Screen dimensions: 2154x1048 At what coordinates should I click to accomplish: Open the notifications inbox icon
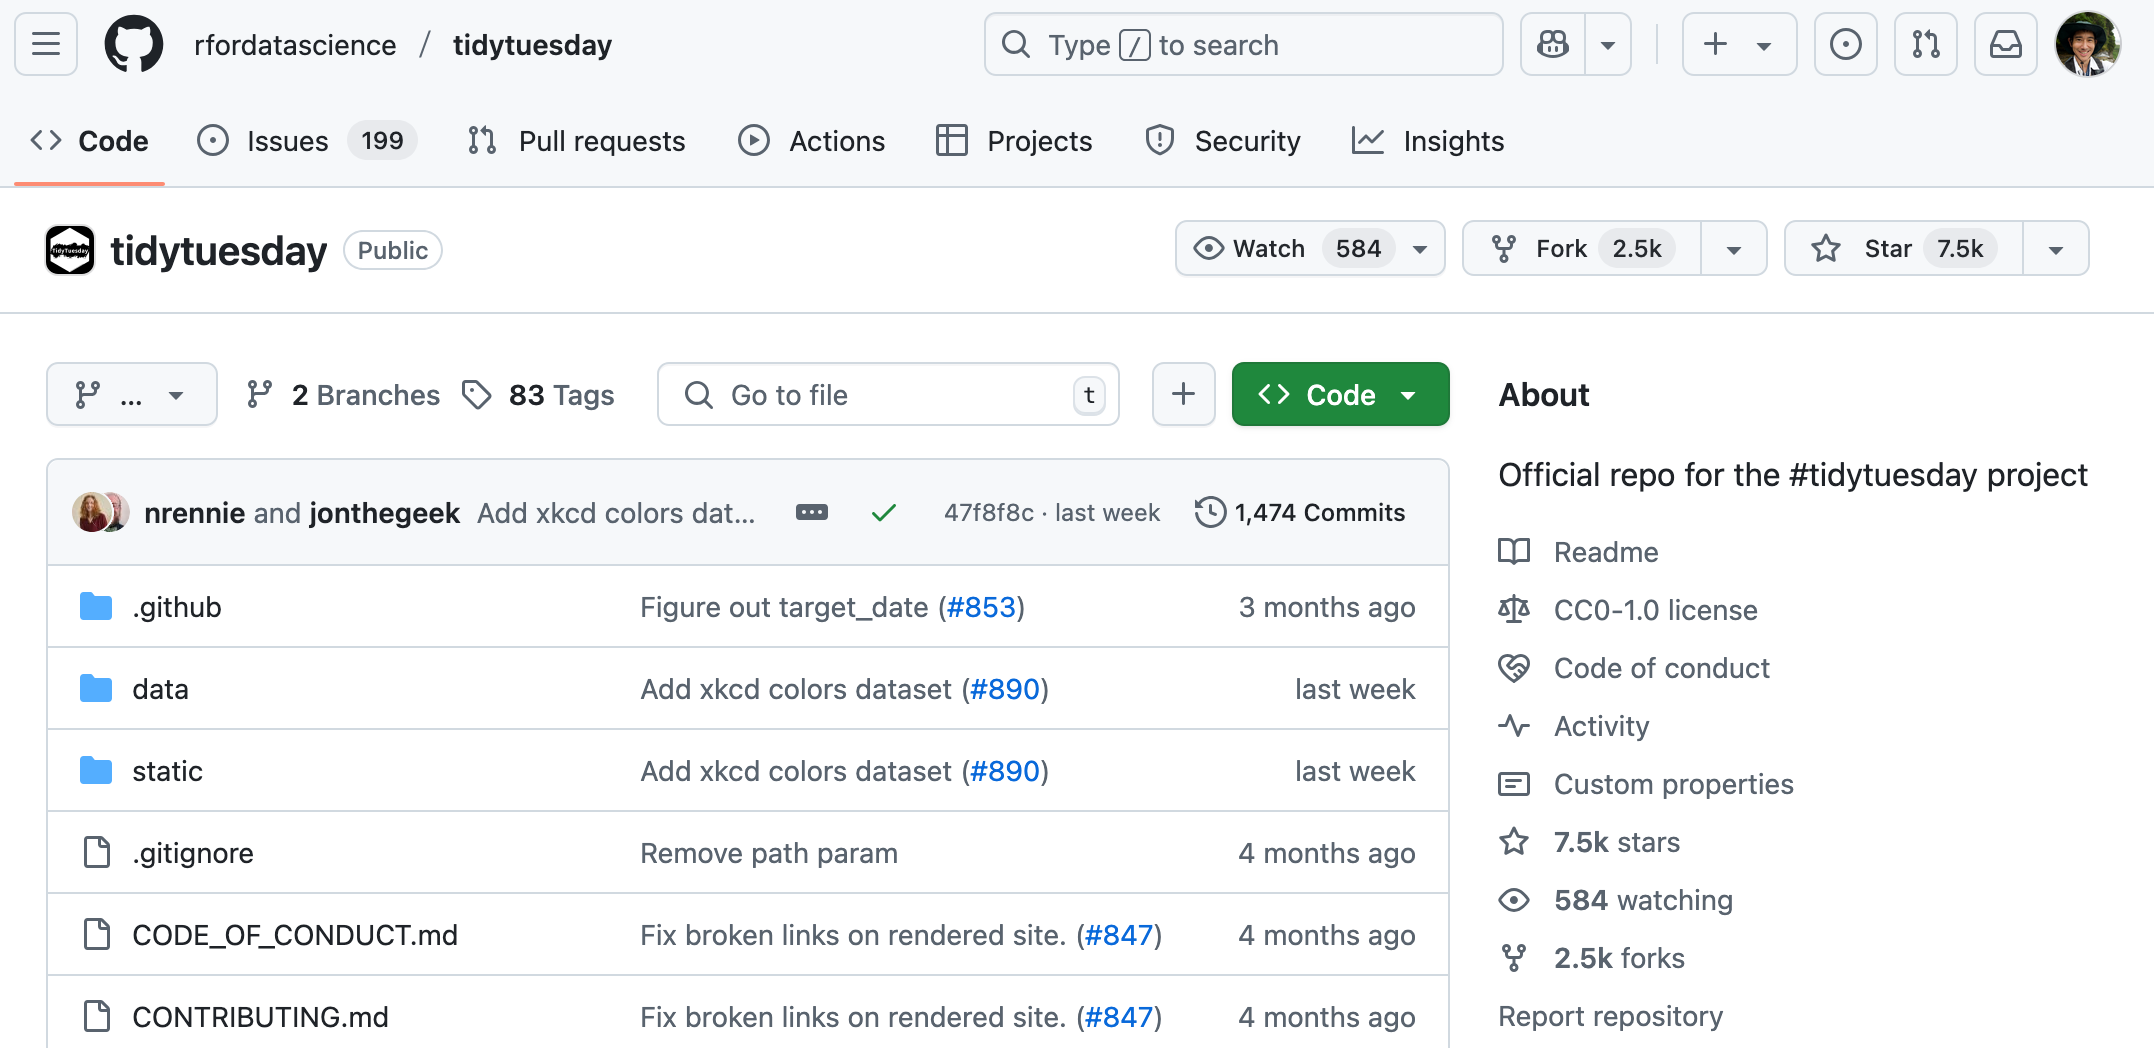pos(2005,44)
